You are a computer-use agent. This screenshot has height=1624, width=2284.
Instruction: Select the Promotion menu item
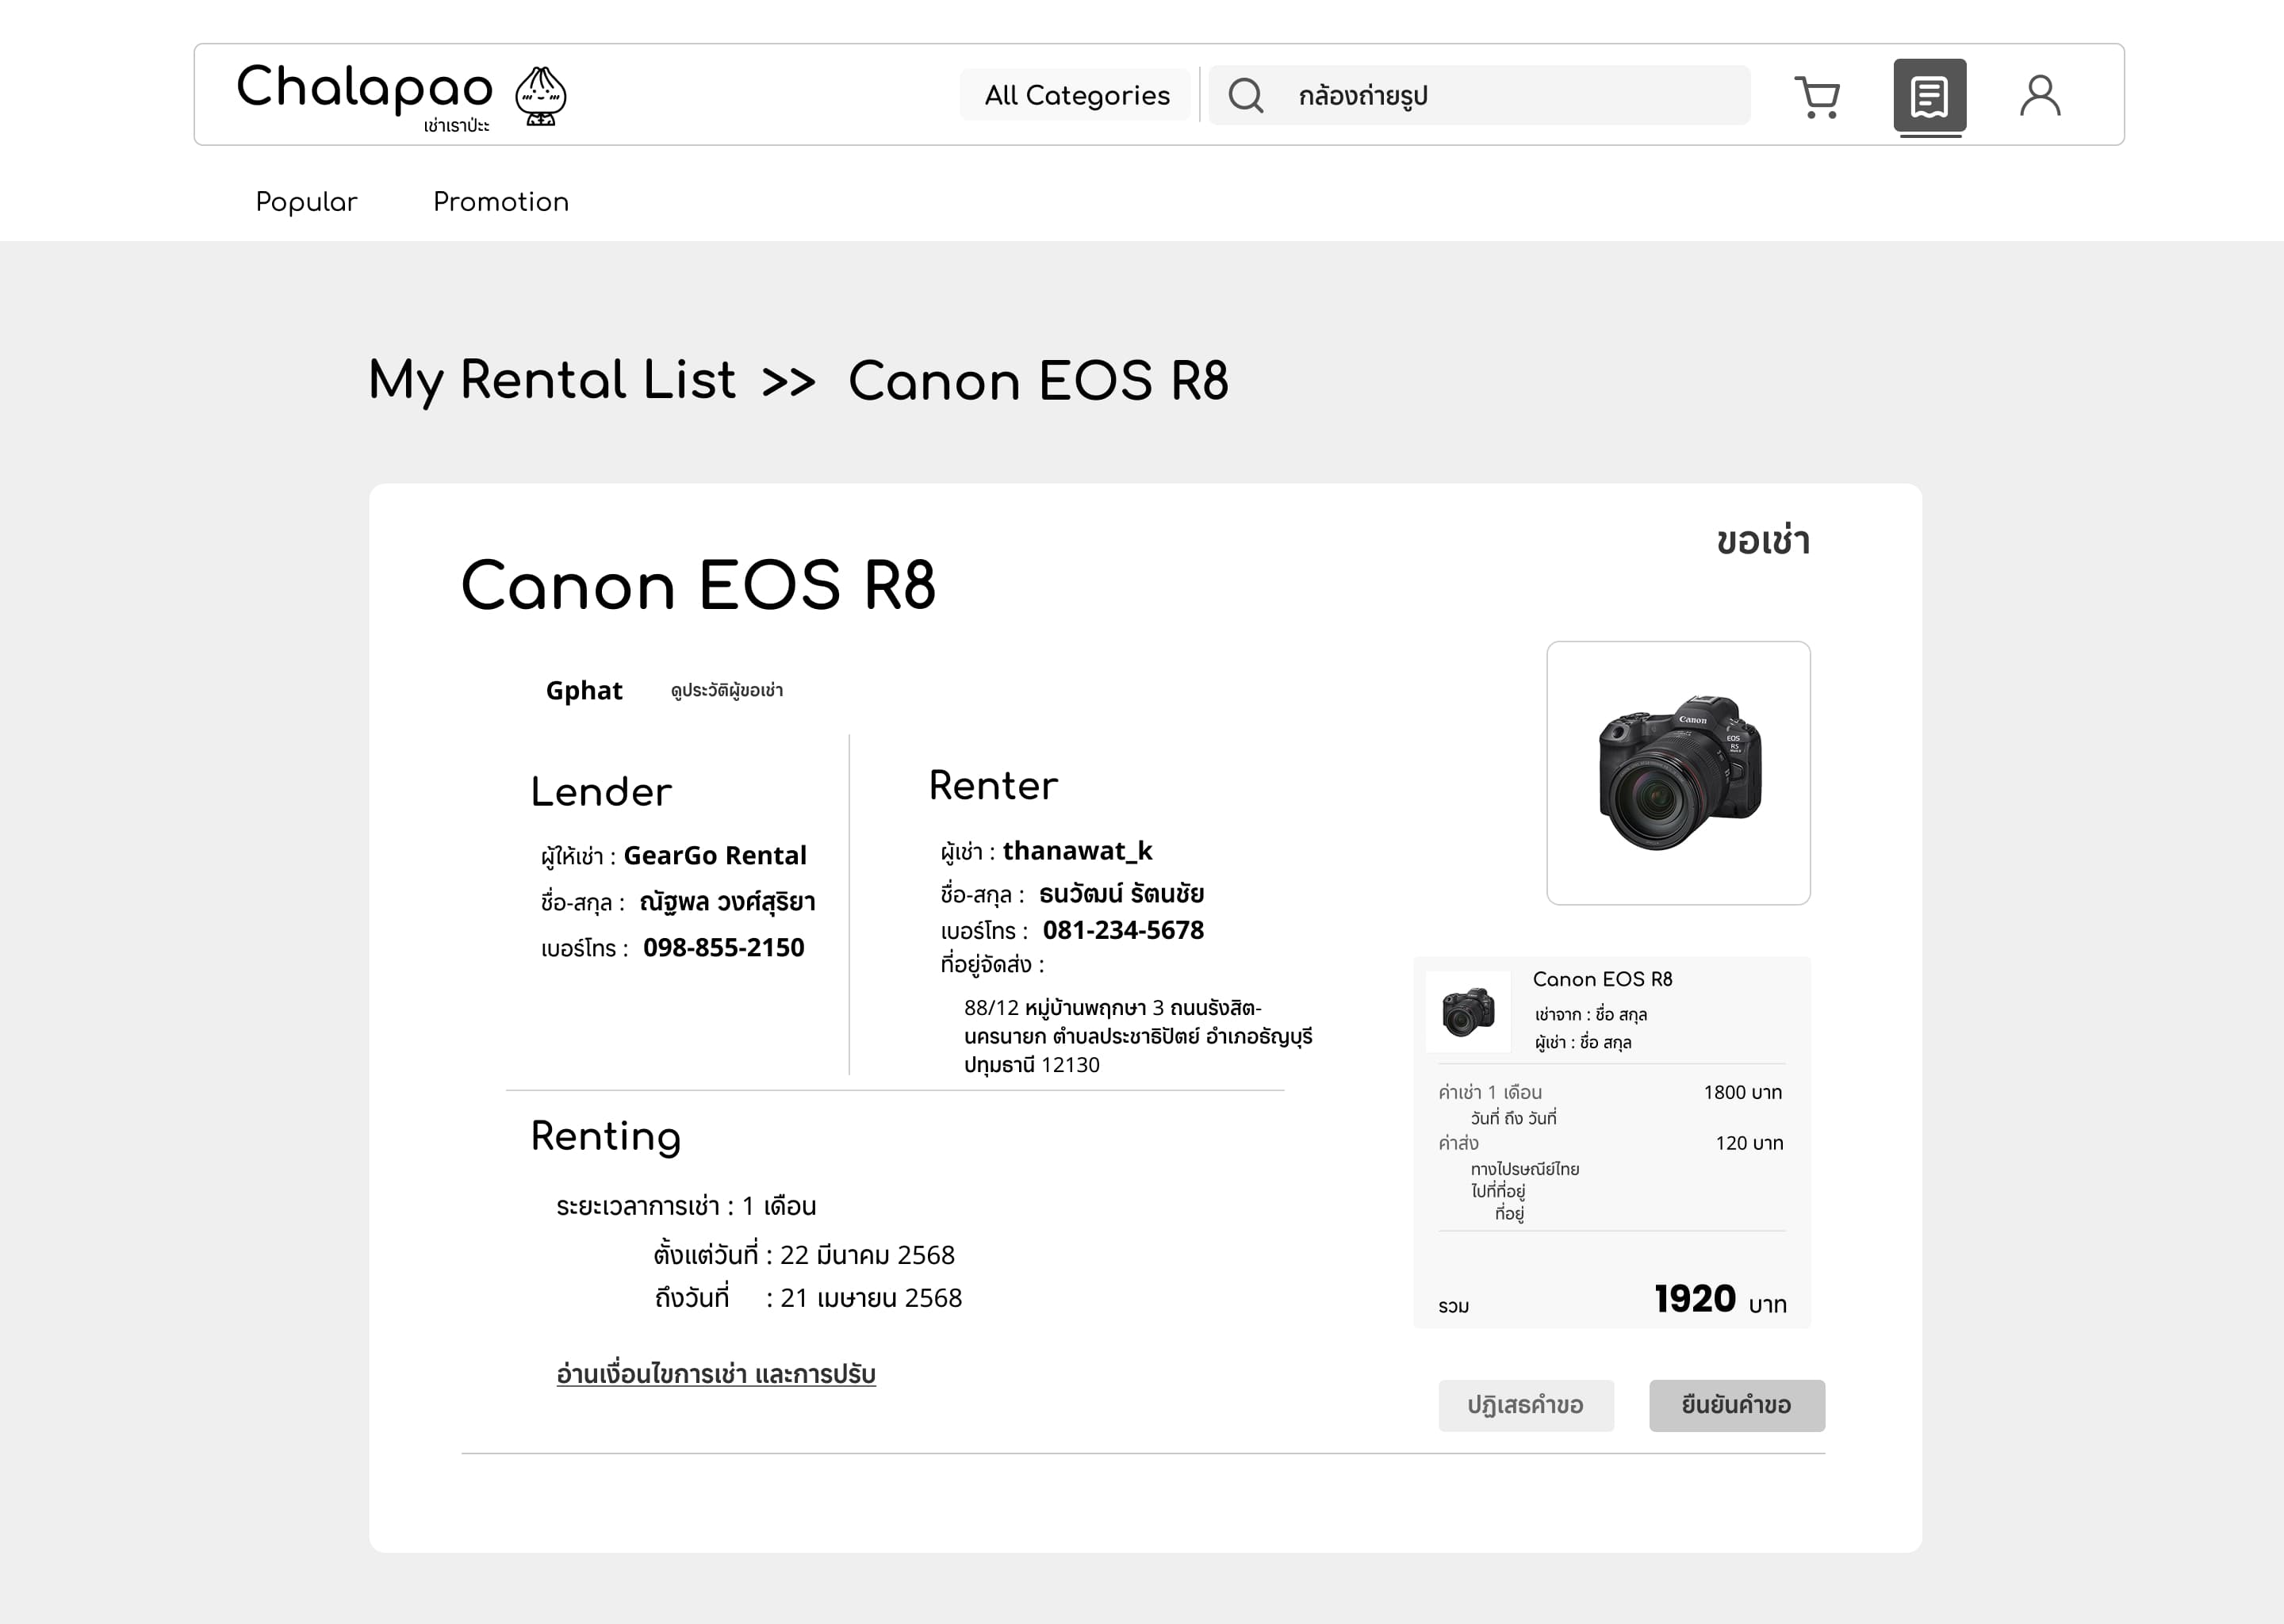501,202
